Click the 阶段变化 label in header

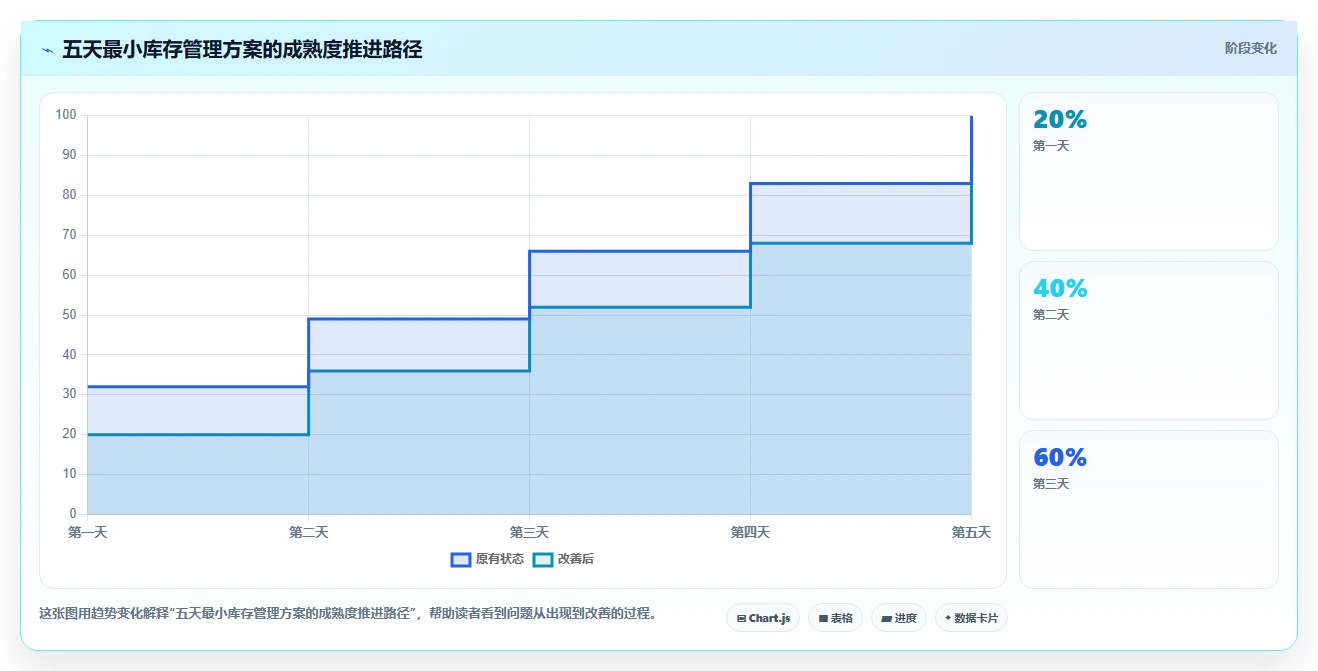click(x=1250, y=48)
